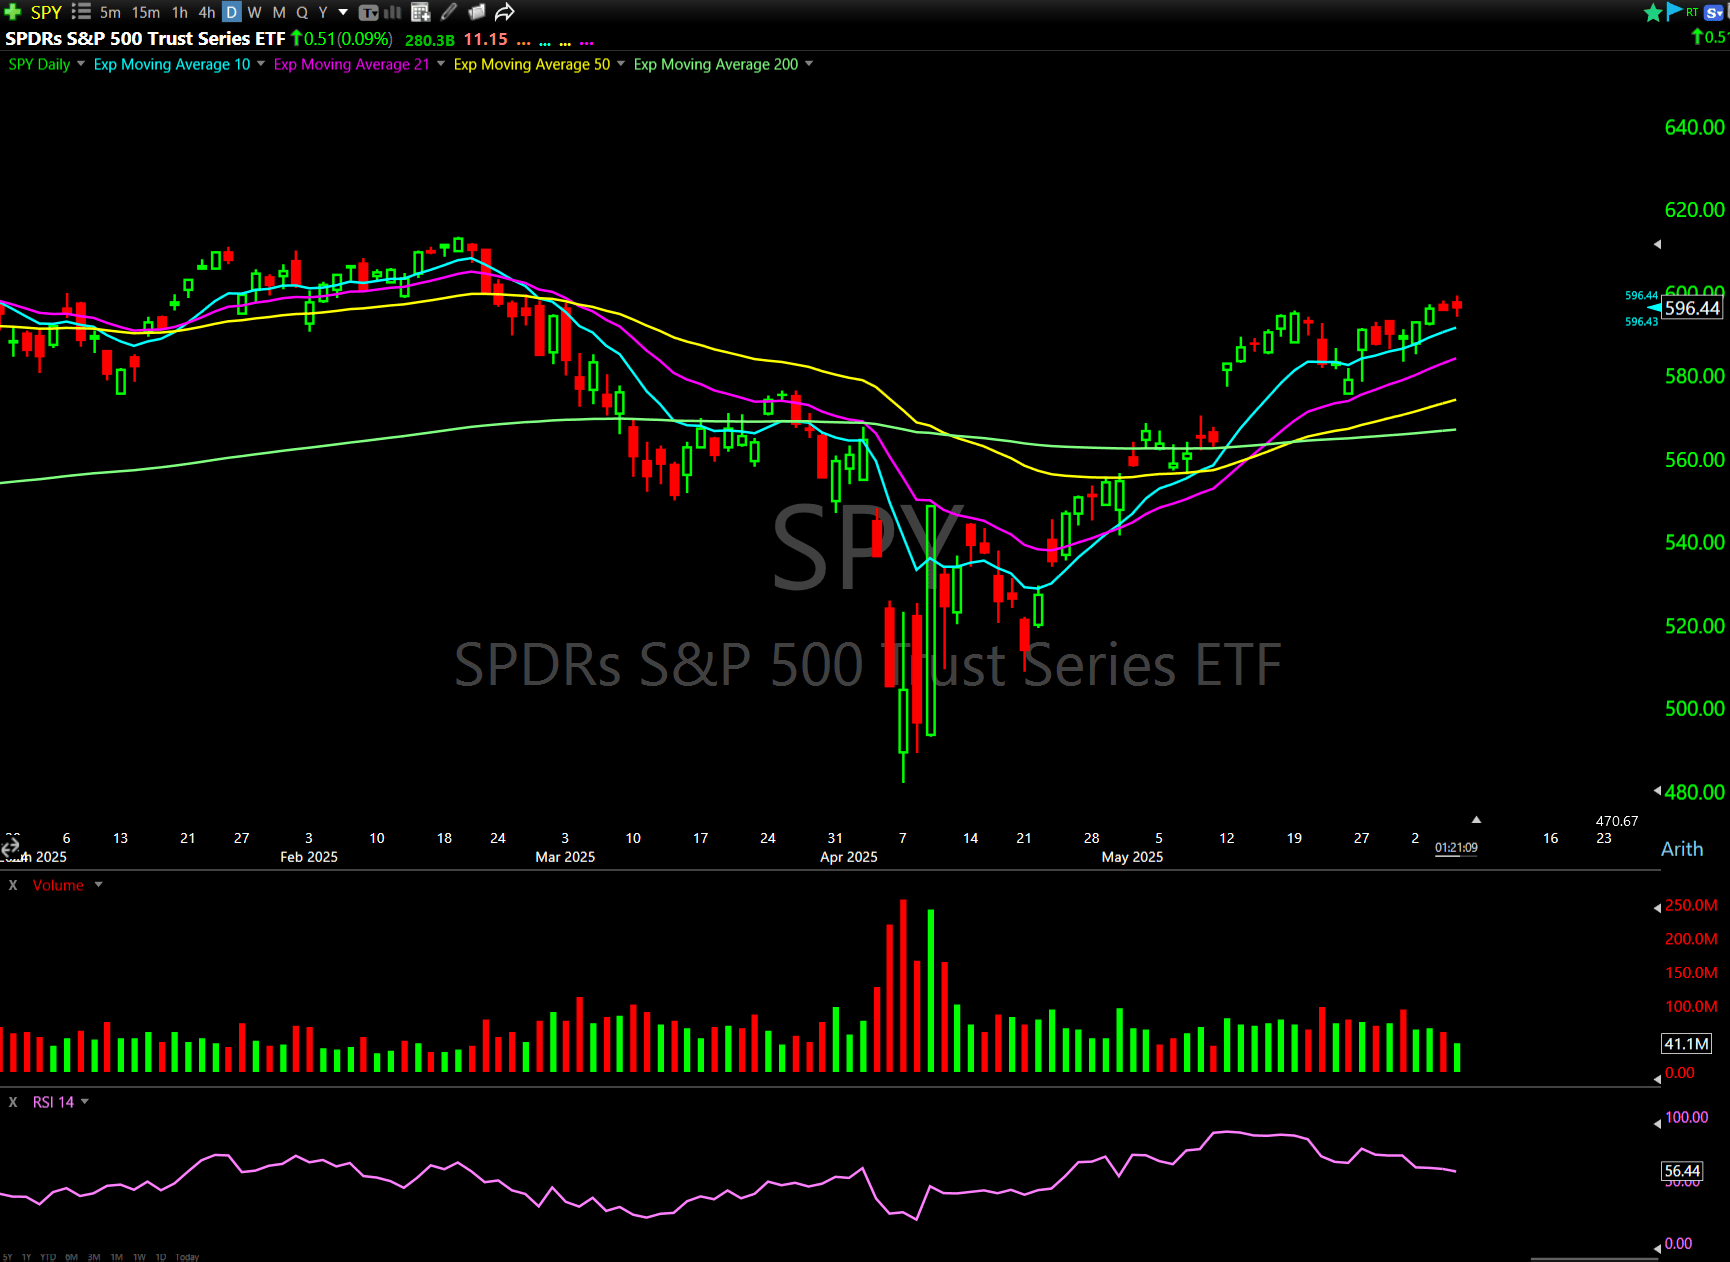The height and width of the screenshot is (1262, 1730).
Task: Click the time-axis scroll arrows icon
Action: click(x=10, y=848)
